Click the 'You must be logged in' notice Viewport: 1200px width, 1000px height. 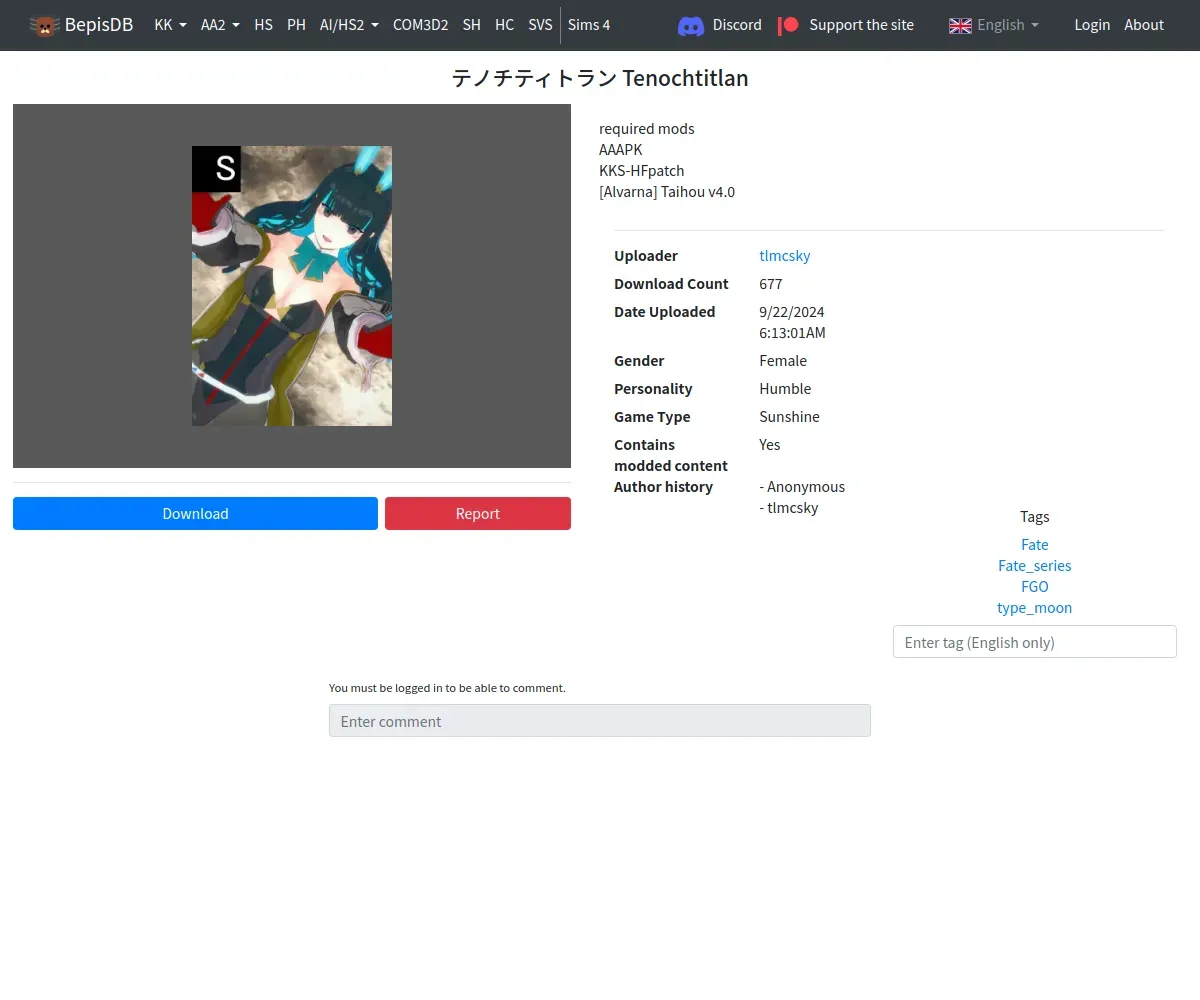click(447, 688)
